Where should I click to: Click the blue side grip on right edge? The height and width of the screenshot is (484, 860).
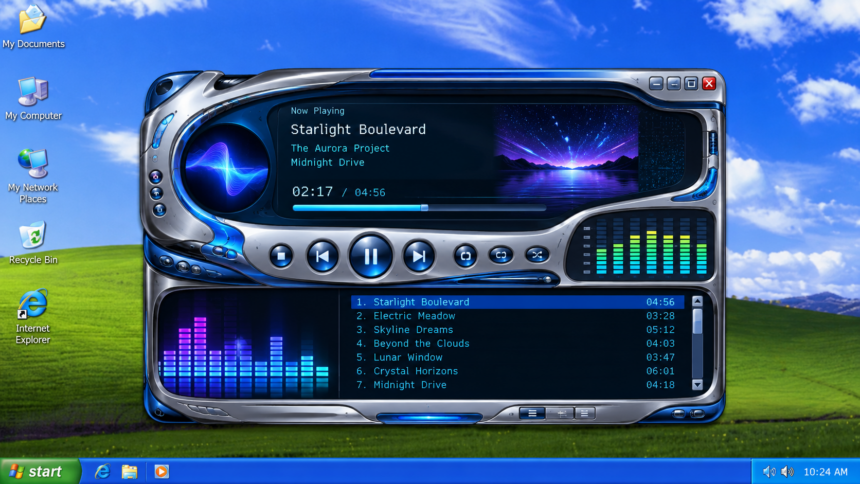[x=713, y=143]
